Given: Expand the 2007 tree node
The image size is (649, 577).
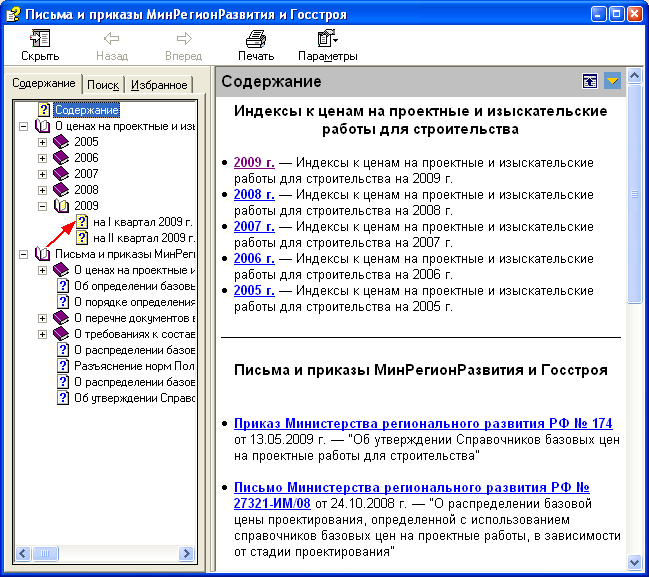Looking at the screenshot, I should coord(42,174).
